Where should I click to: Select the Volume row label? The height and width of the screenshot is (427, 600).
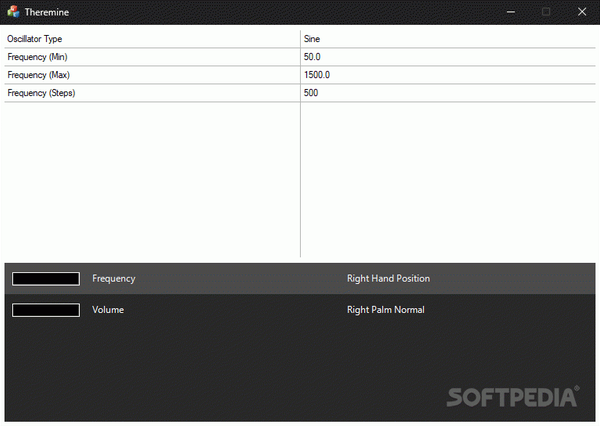pos(108,310)
